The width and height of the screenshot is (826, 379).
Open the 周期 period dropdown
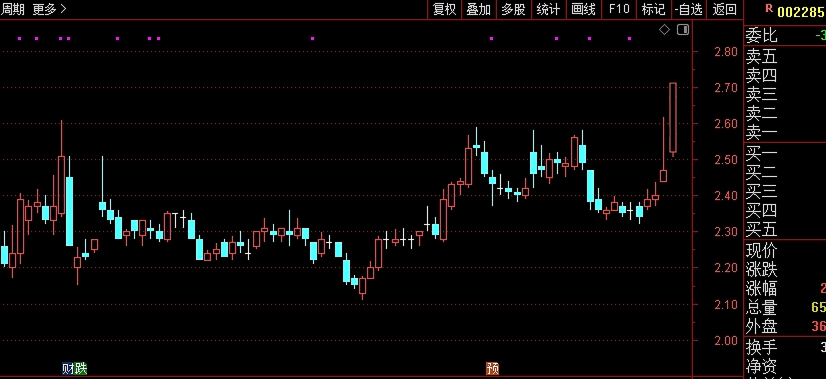point(13,9)
